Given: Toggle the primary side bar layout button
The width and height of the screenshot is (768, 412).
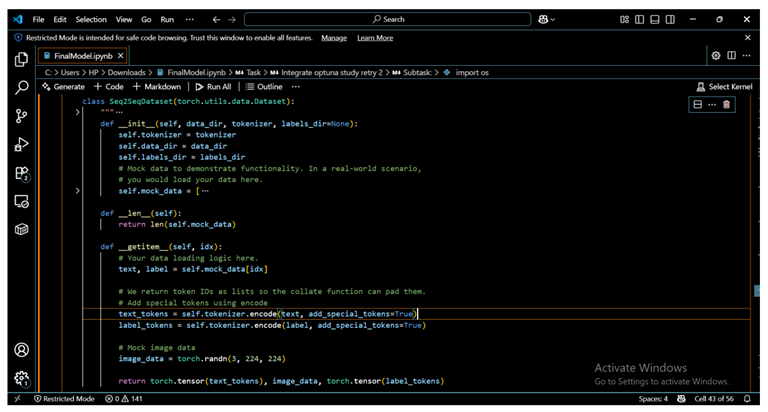Looking at the screenshot, I should click(641, 19).
